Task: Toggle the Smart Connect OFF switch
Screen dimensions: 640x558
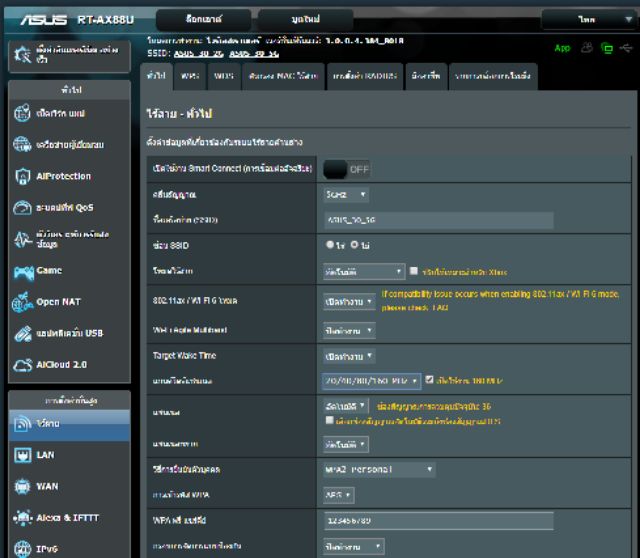Action: pyautogui.click(x=346, y=168)
